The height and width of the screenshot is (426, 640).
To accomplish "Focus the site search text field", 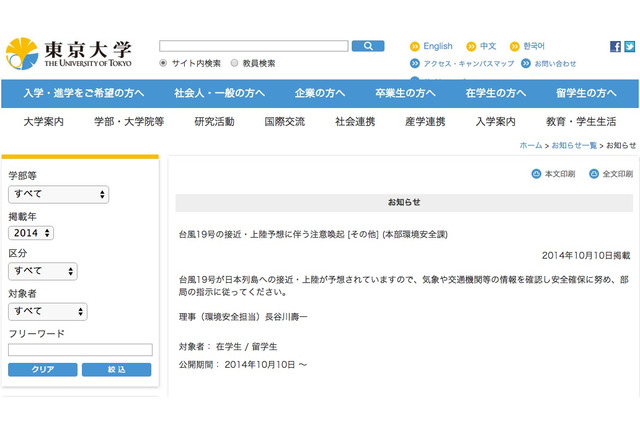I will point(253,46).
